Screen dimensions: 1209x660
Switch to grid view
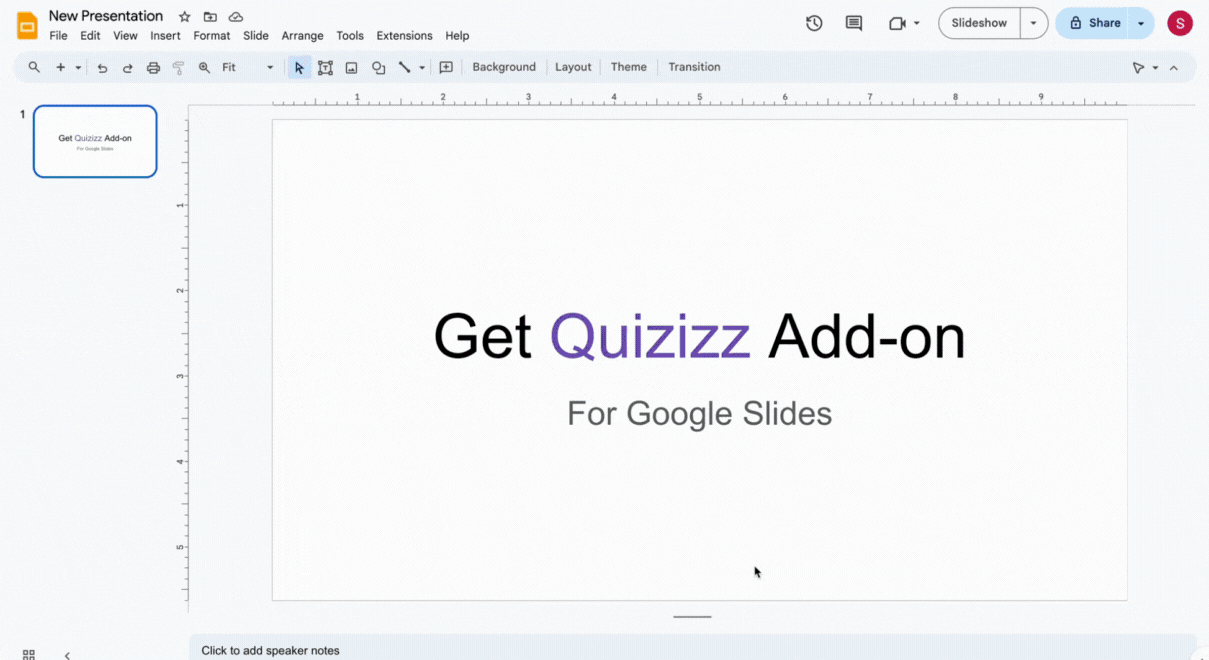(29, 654)
